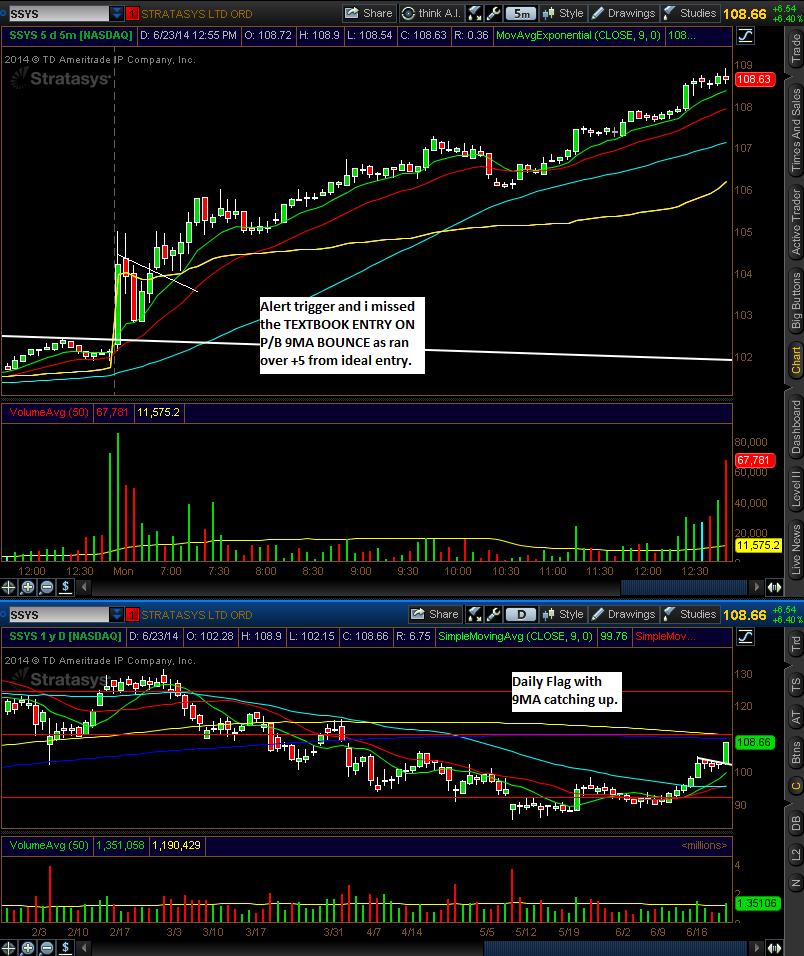Click dollar price icon below bottom chart
Screen dimensions: 804x956
tap(65, 948)
